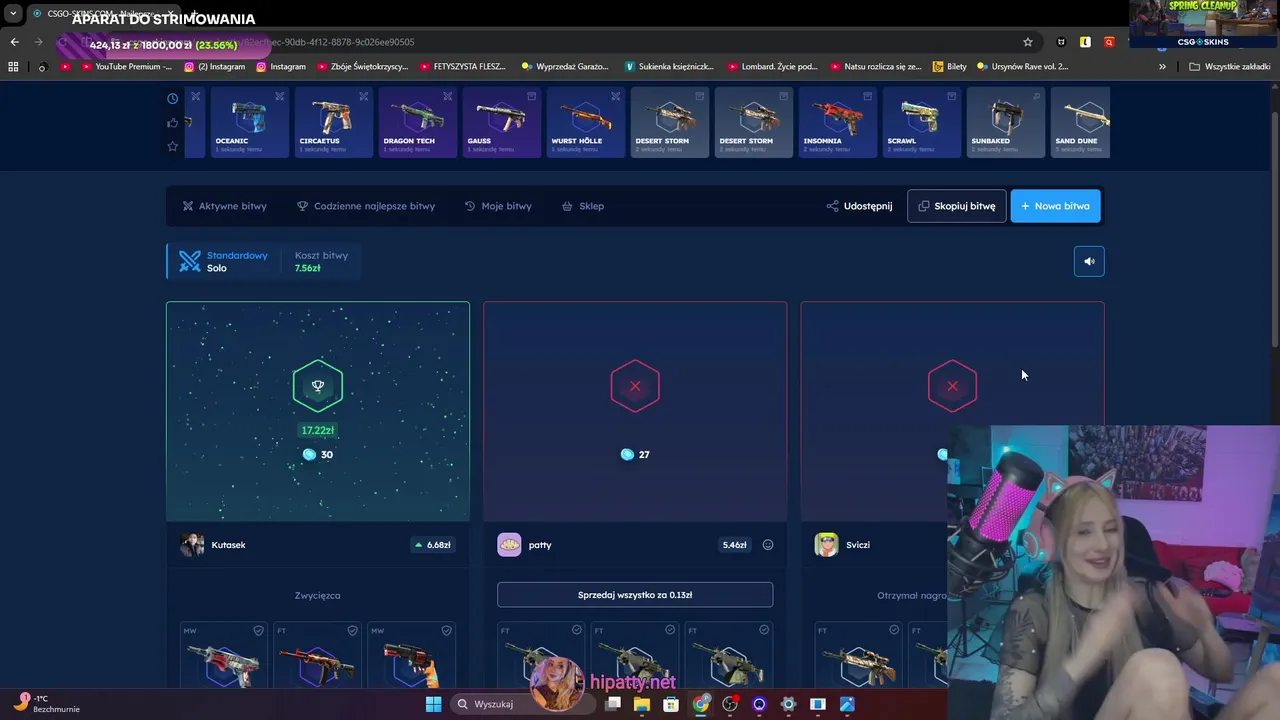Open the OCEANIC skin drop card
1280x720 pixels.
(x=248, y=122)
